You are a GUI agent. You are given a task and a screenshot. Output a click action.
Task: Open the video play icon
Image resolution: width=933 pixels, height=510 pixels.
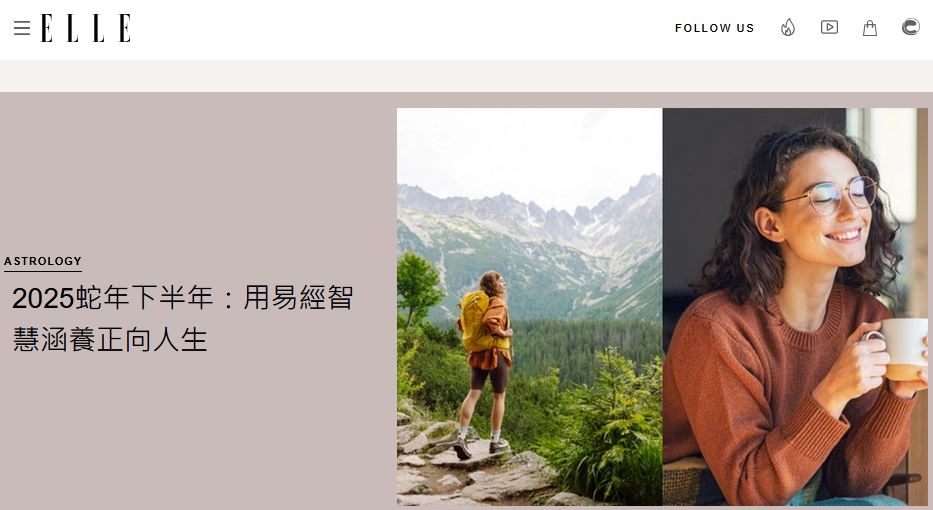point(829,27)
